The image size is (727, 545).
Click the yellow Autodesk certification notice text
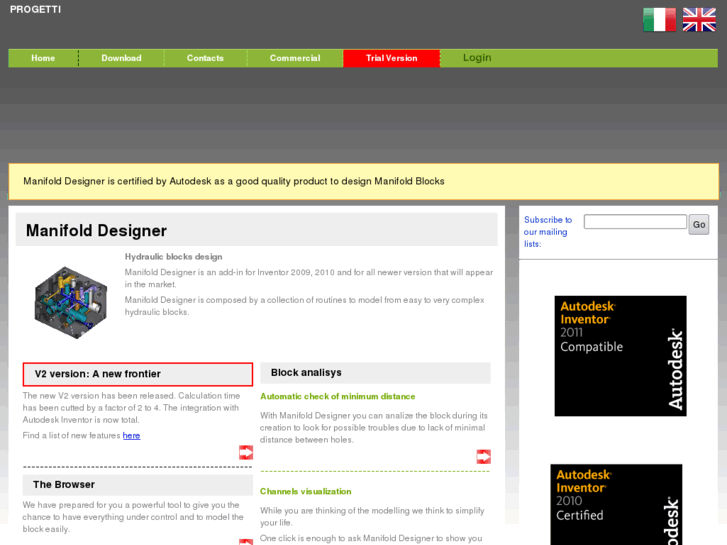pos(234,181)
